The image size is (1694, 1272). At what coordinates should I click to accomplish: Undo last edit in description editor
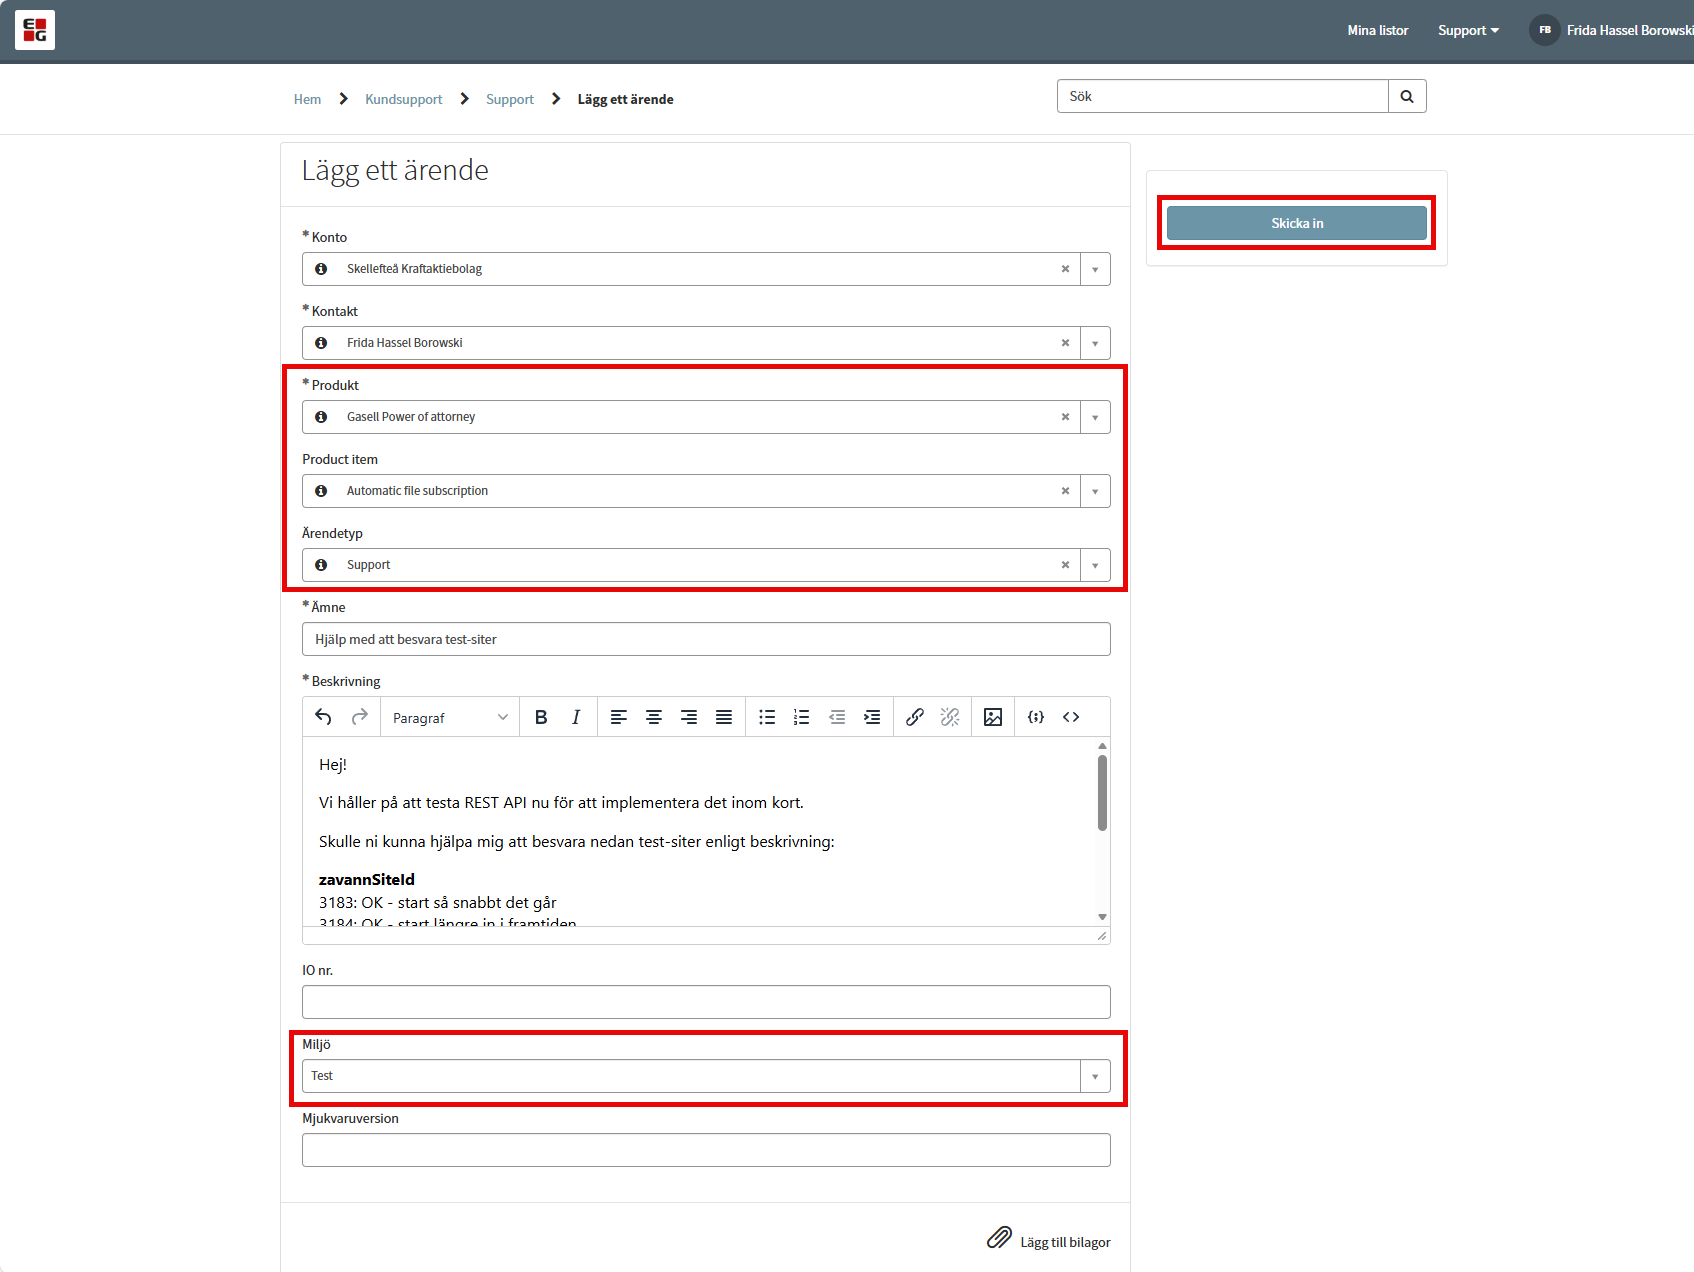coord(323,717)
